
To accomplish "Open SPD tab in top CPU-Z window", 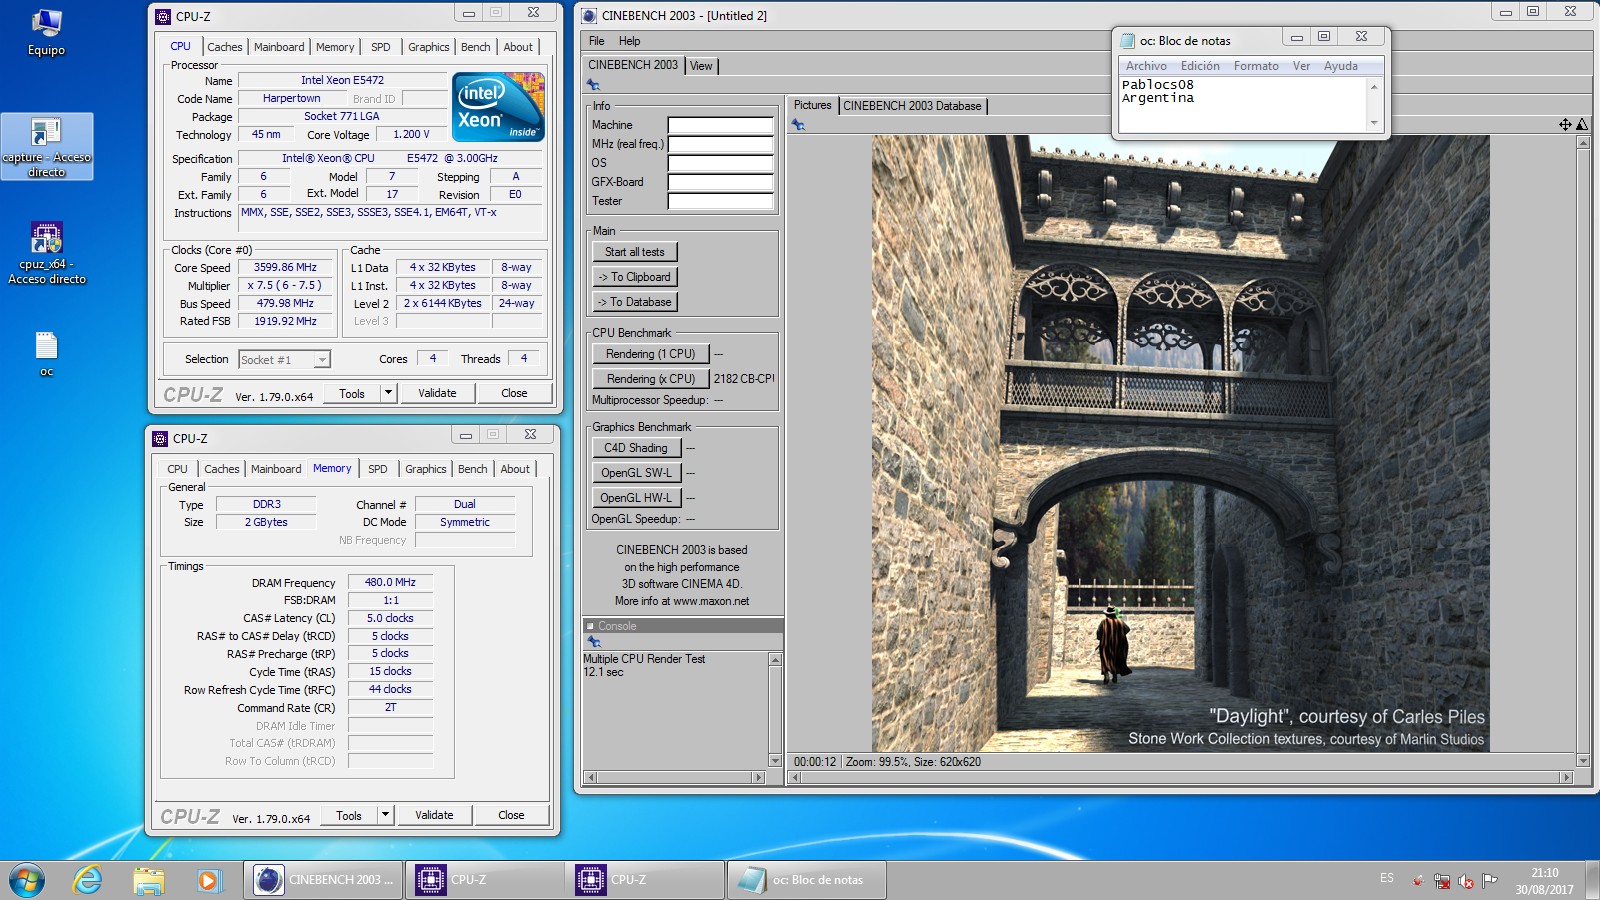I will click(x=381, y=47).
